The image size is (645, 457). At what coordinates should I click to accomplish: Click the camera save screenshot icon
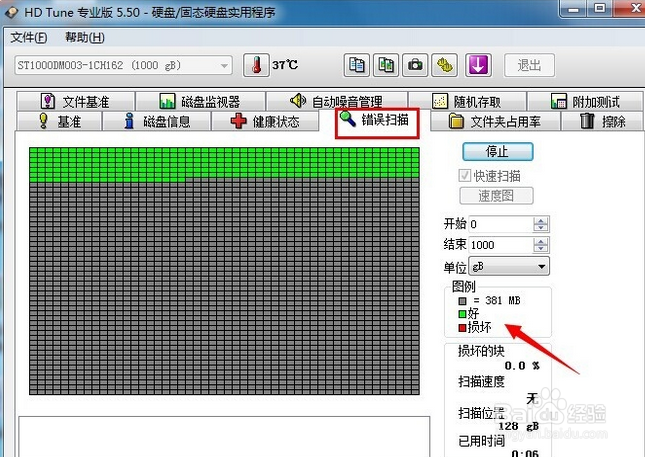coord(415,65)
